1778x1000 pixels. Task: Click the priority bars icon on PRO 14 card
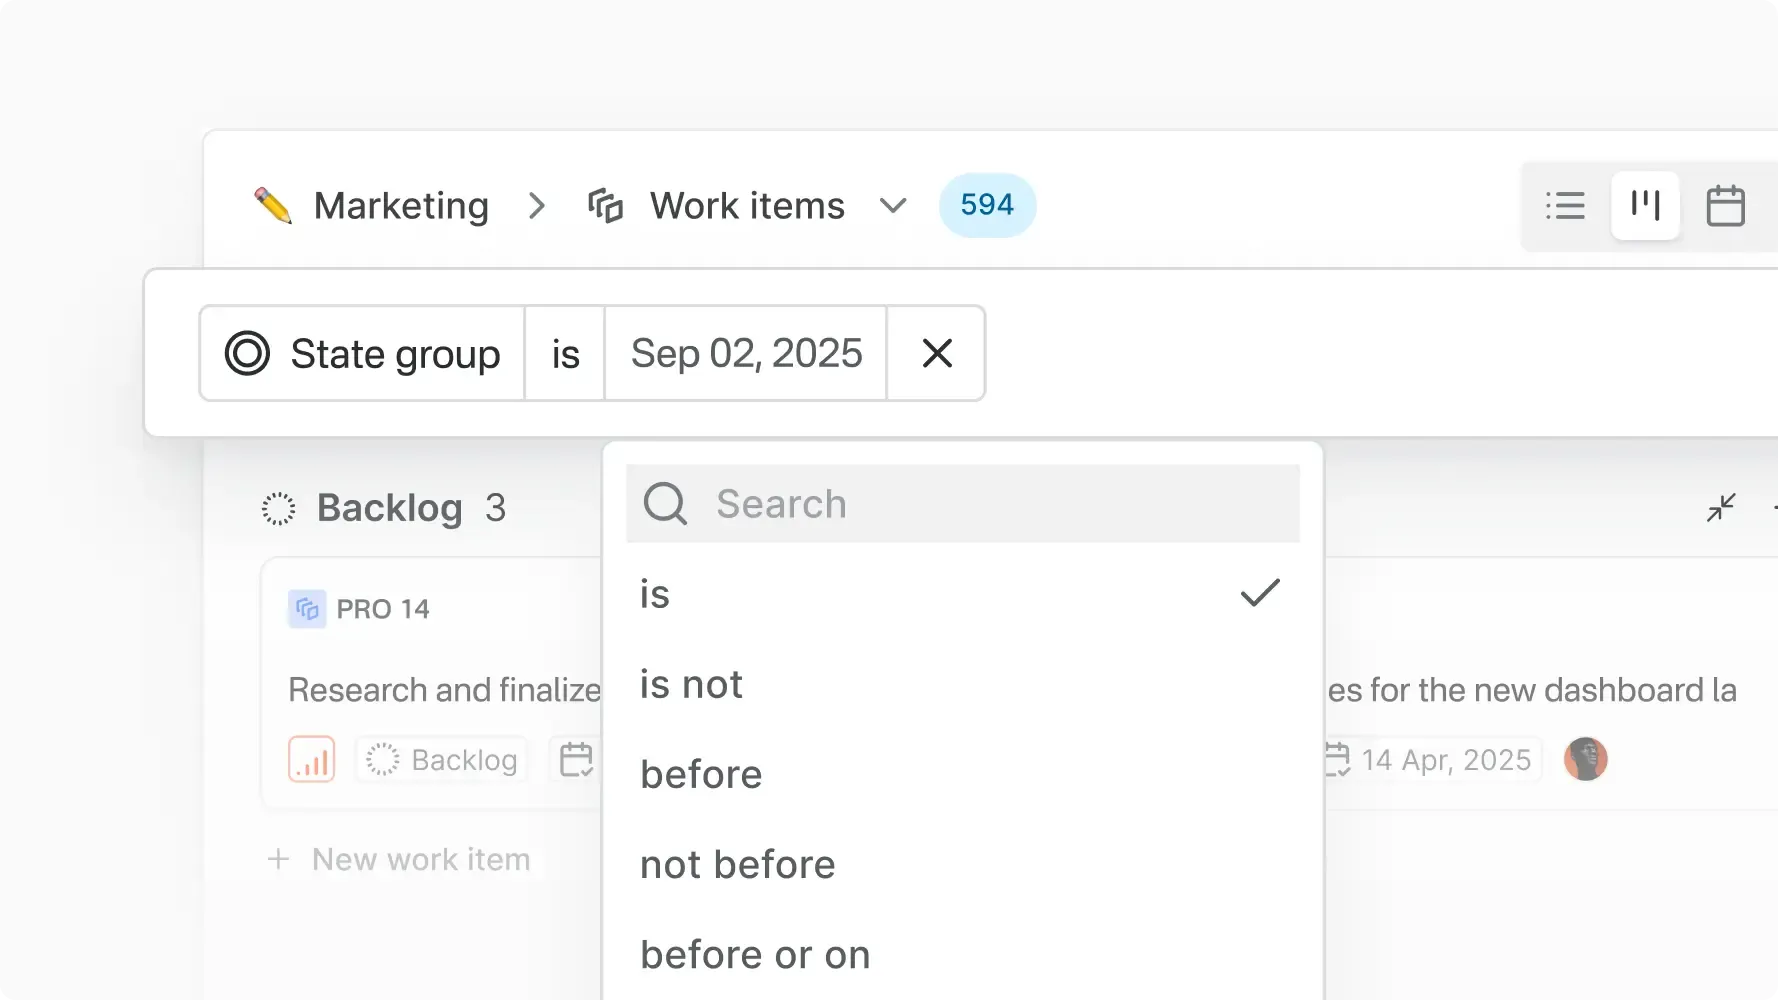(x=311, y=760)
